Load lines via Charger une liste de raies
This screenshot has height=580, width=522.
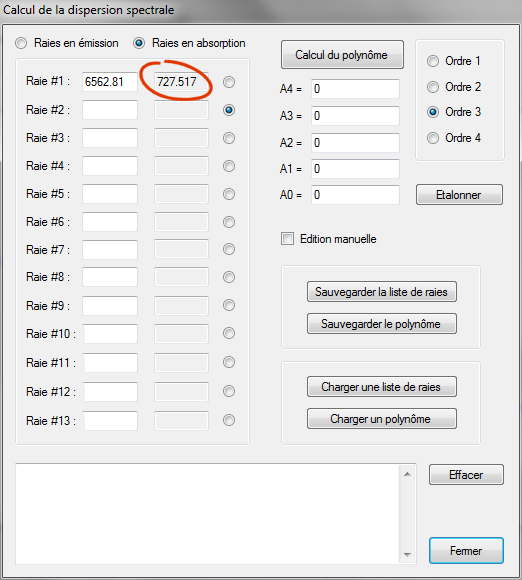click(382, 387)
